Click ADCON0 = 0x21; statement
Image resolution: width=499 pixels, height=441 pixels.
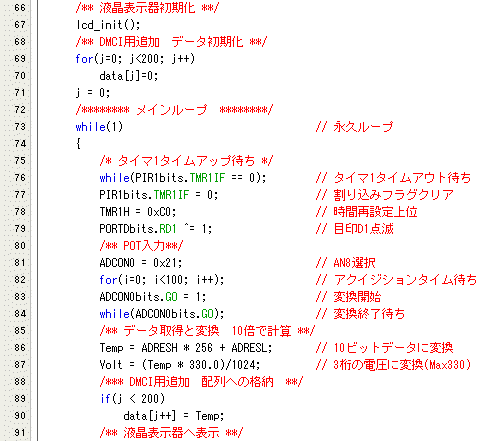tap(141, 263)
